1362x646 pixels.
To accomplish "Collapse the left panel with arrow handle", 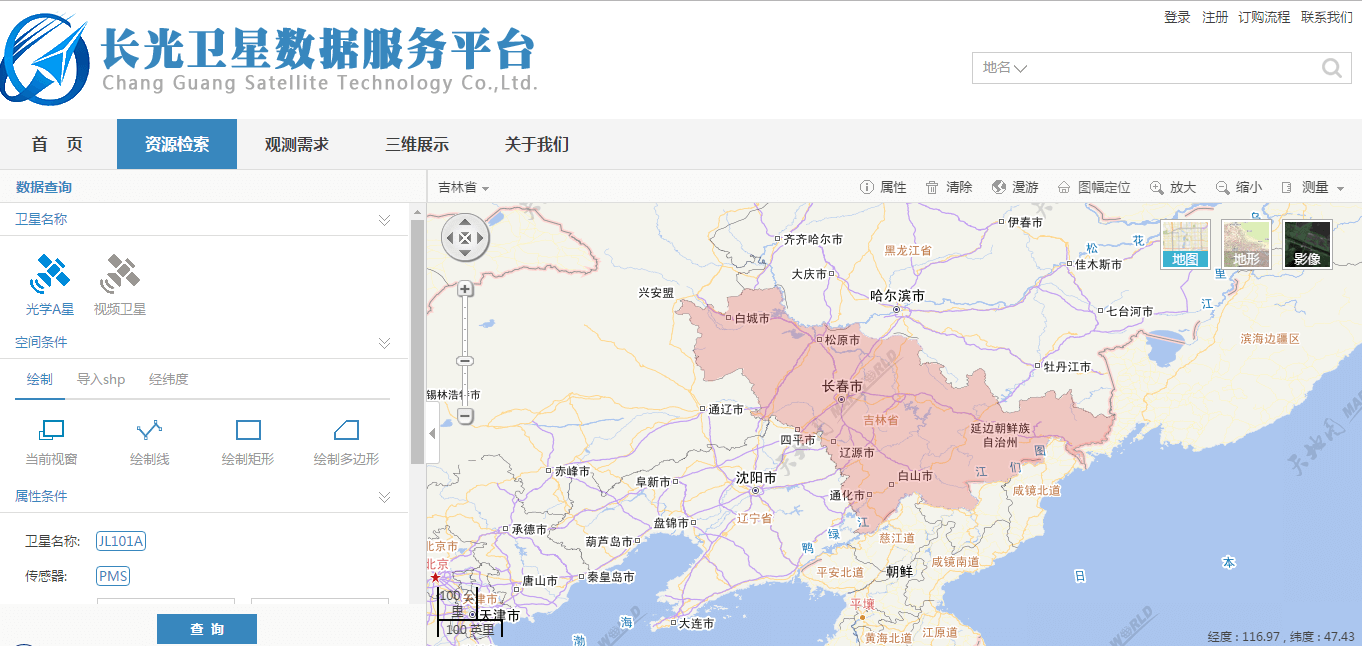I will pos(432,433).
